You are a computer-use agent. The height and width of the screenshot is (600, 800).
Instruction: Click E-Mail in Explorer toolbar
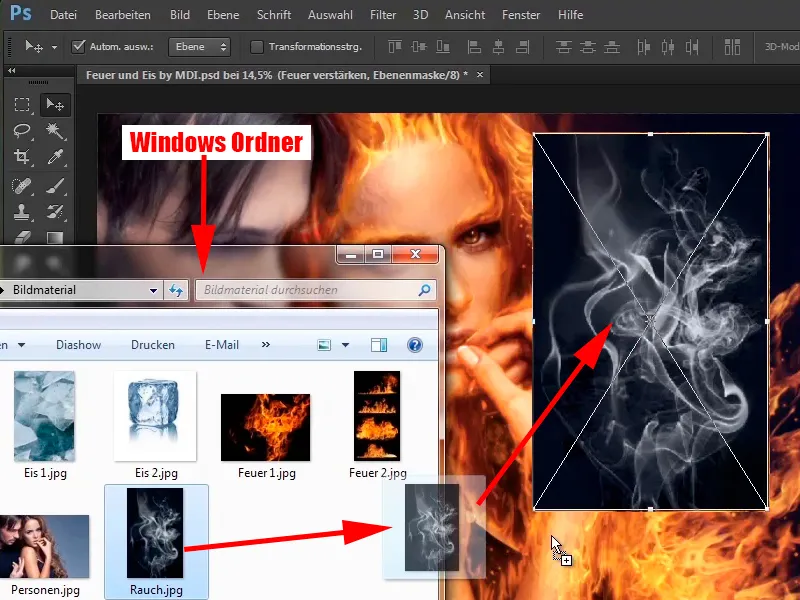[x=221, y=345]
